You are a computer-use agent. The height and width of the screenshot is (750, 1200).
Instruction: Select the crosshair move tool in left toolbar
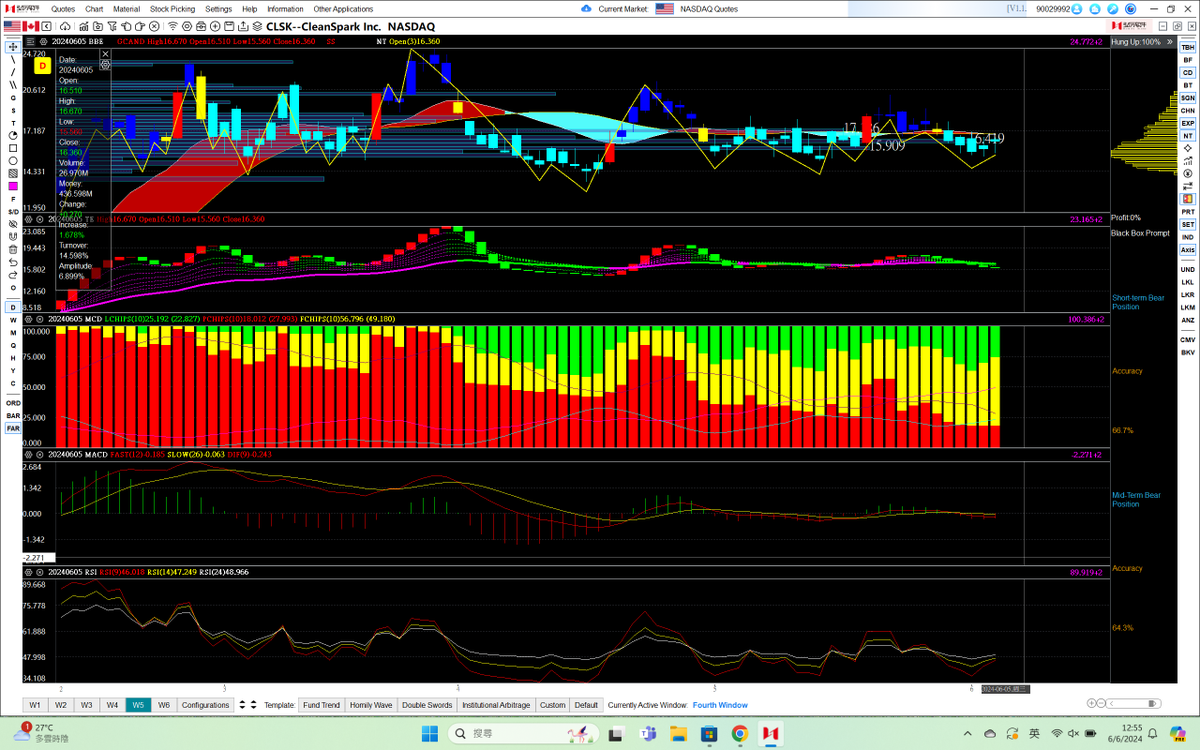coord(13,46)
